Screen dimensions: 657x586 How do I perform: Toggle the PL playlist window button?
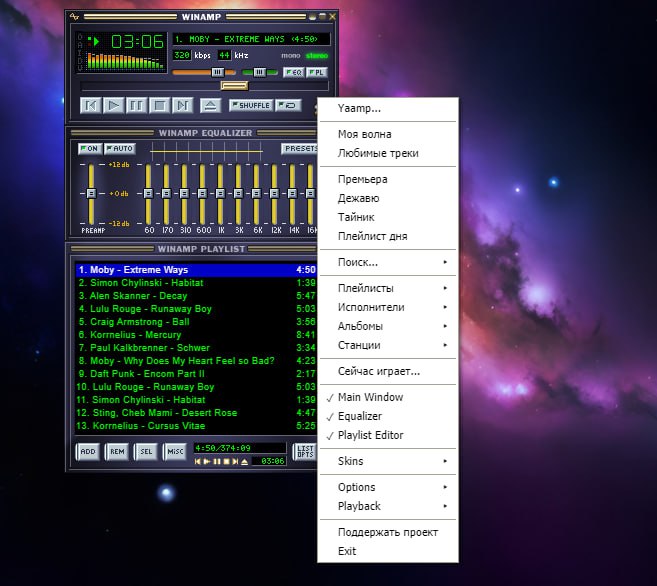pos(316,72)
